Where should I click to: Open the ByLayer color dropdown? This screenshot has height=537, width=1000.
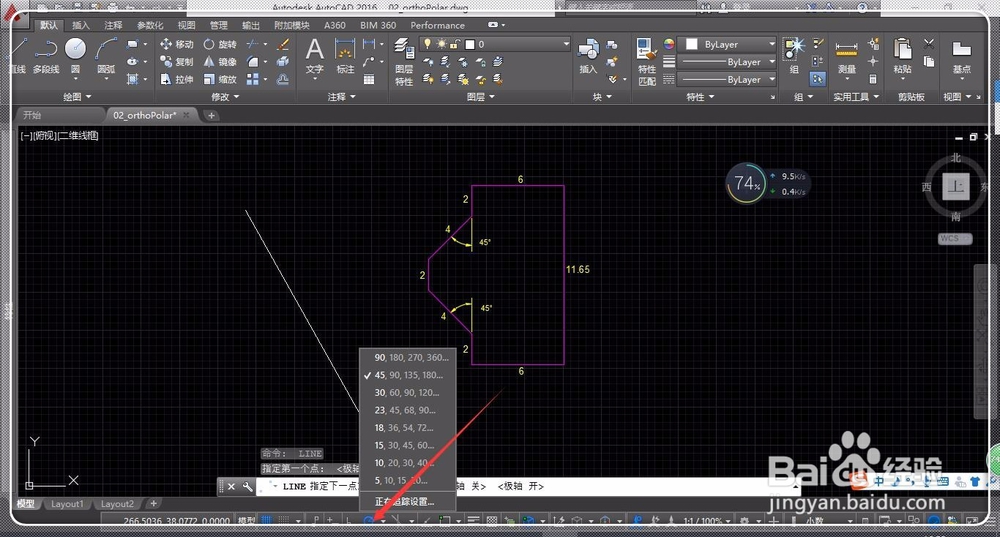tap(727, 44)
